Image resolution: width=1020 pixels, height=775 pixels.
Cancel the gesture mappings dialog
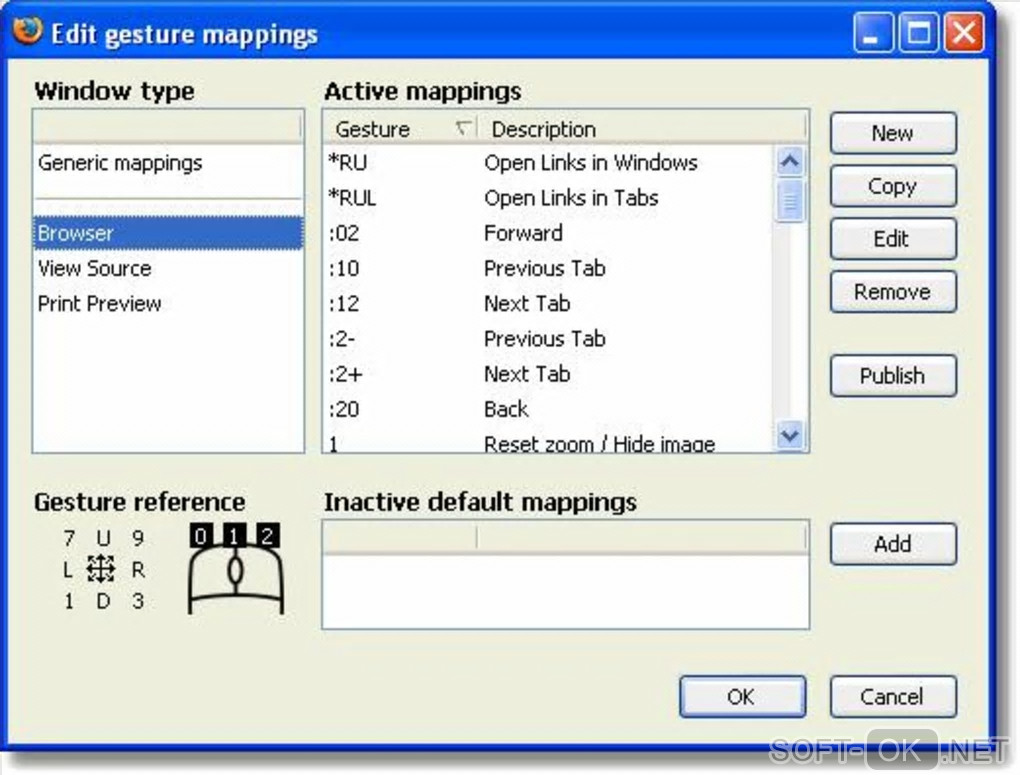click(893, 697)
